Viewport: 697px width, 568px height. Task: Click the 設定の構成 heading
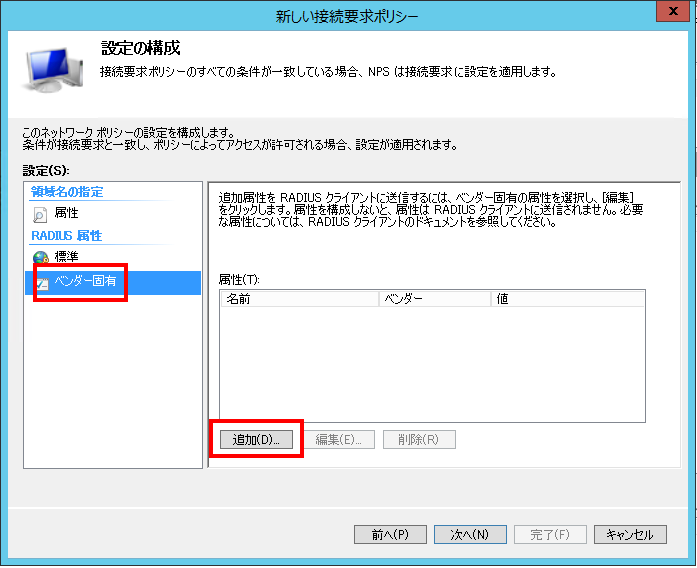click(141, 48)
